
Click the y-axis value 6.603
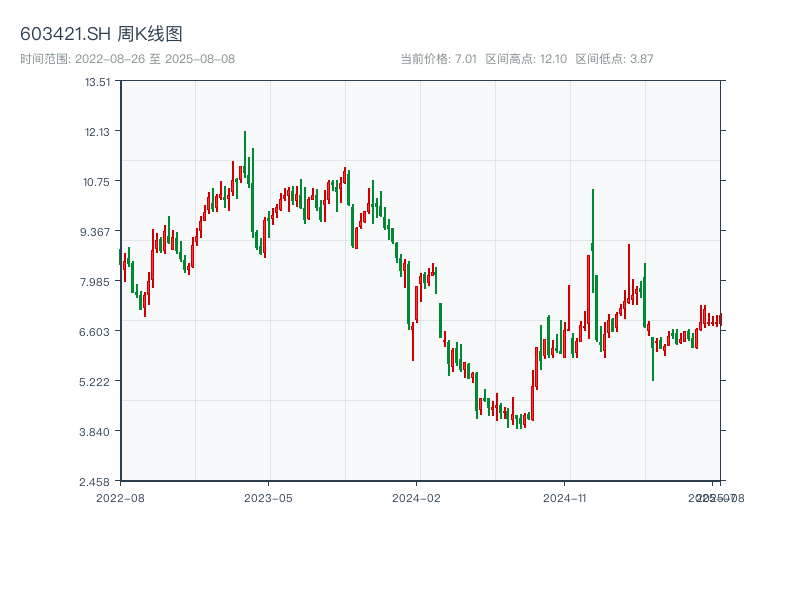94,332
